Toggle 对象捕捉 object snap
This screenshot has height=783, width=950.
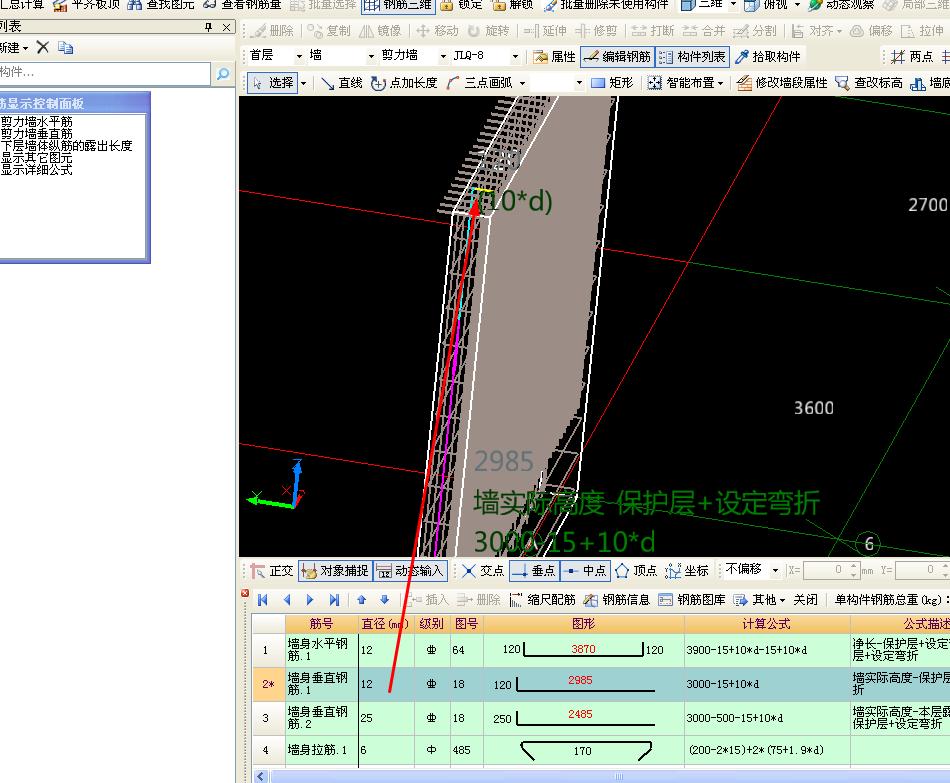[x=335, y=571]
